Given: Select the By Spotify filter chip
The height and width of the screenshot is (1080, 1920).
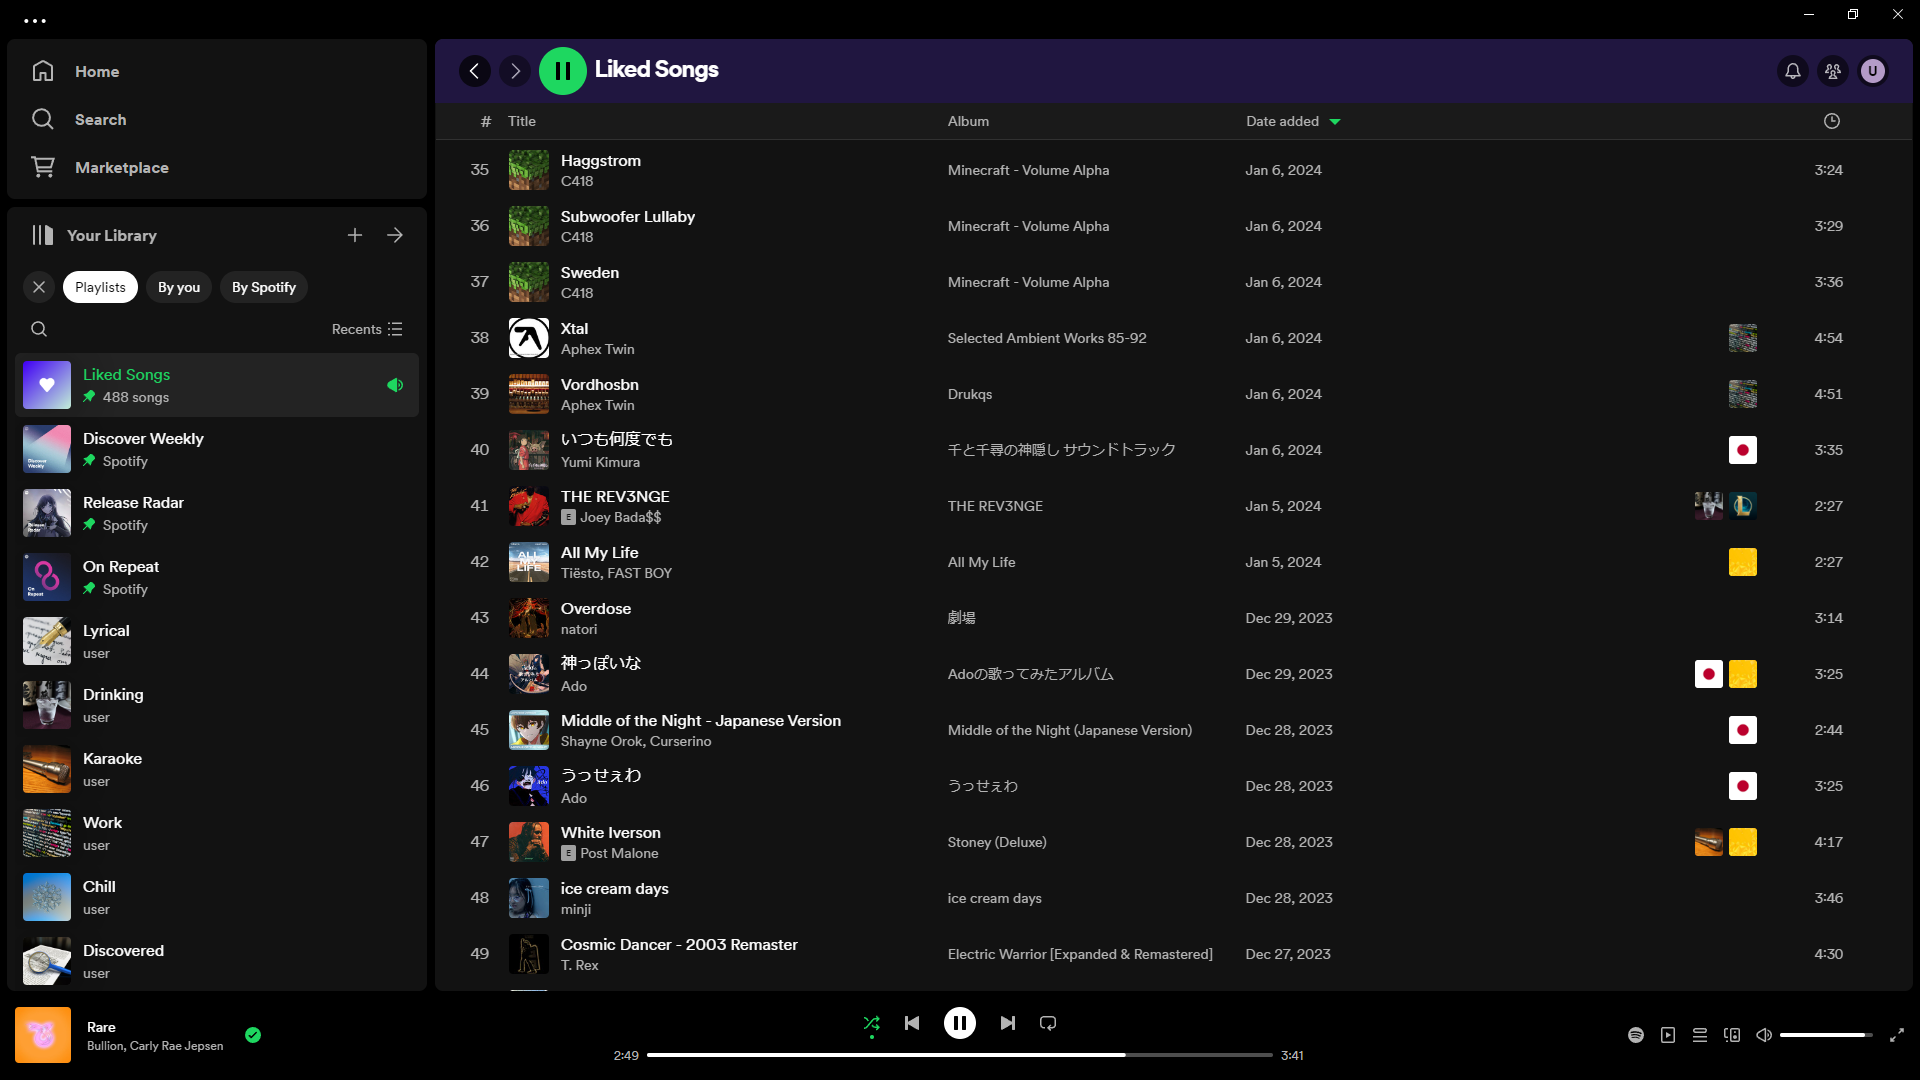Looking at the screenshot, I should click(264, 287).
